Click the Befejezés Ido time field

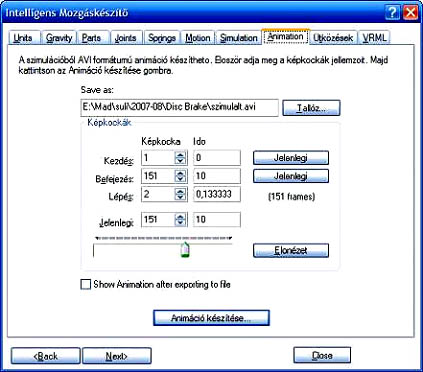(217, 176)
